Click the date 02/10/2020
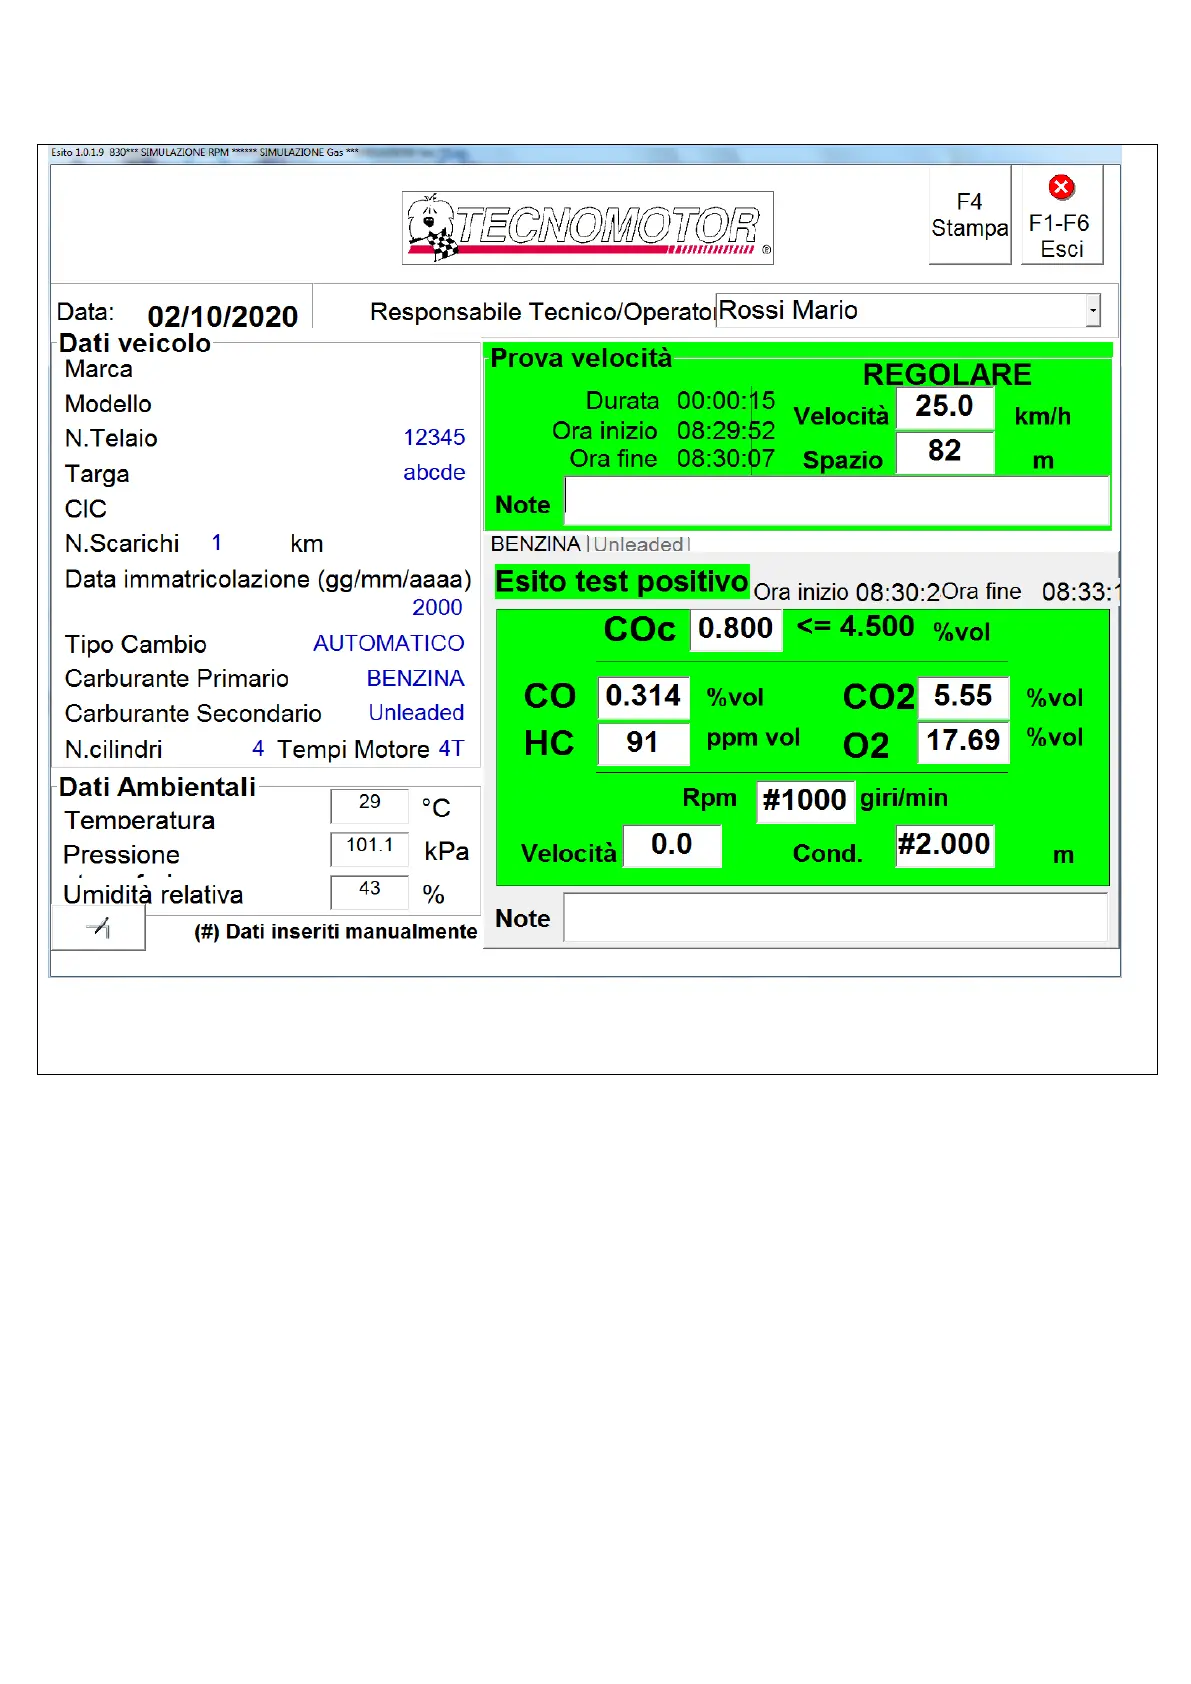The image size is (1191, 1684). (x=223, y=317)
